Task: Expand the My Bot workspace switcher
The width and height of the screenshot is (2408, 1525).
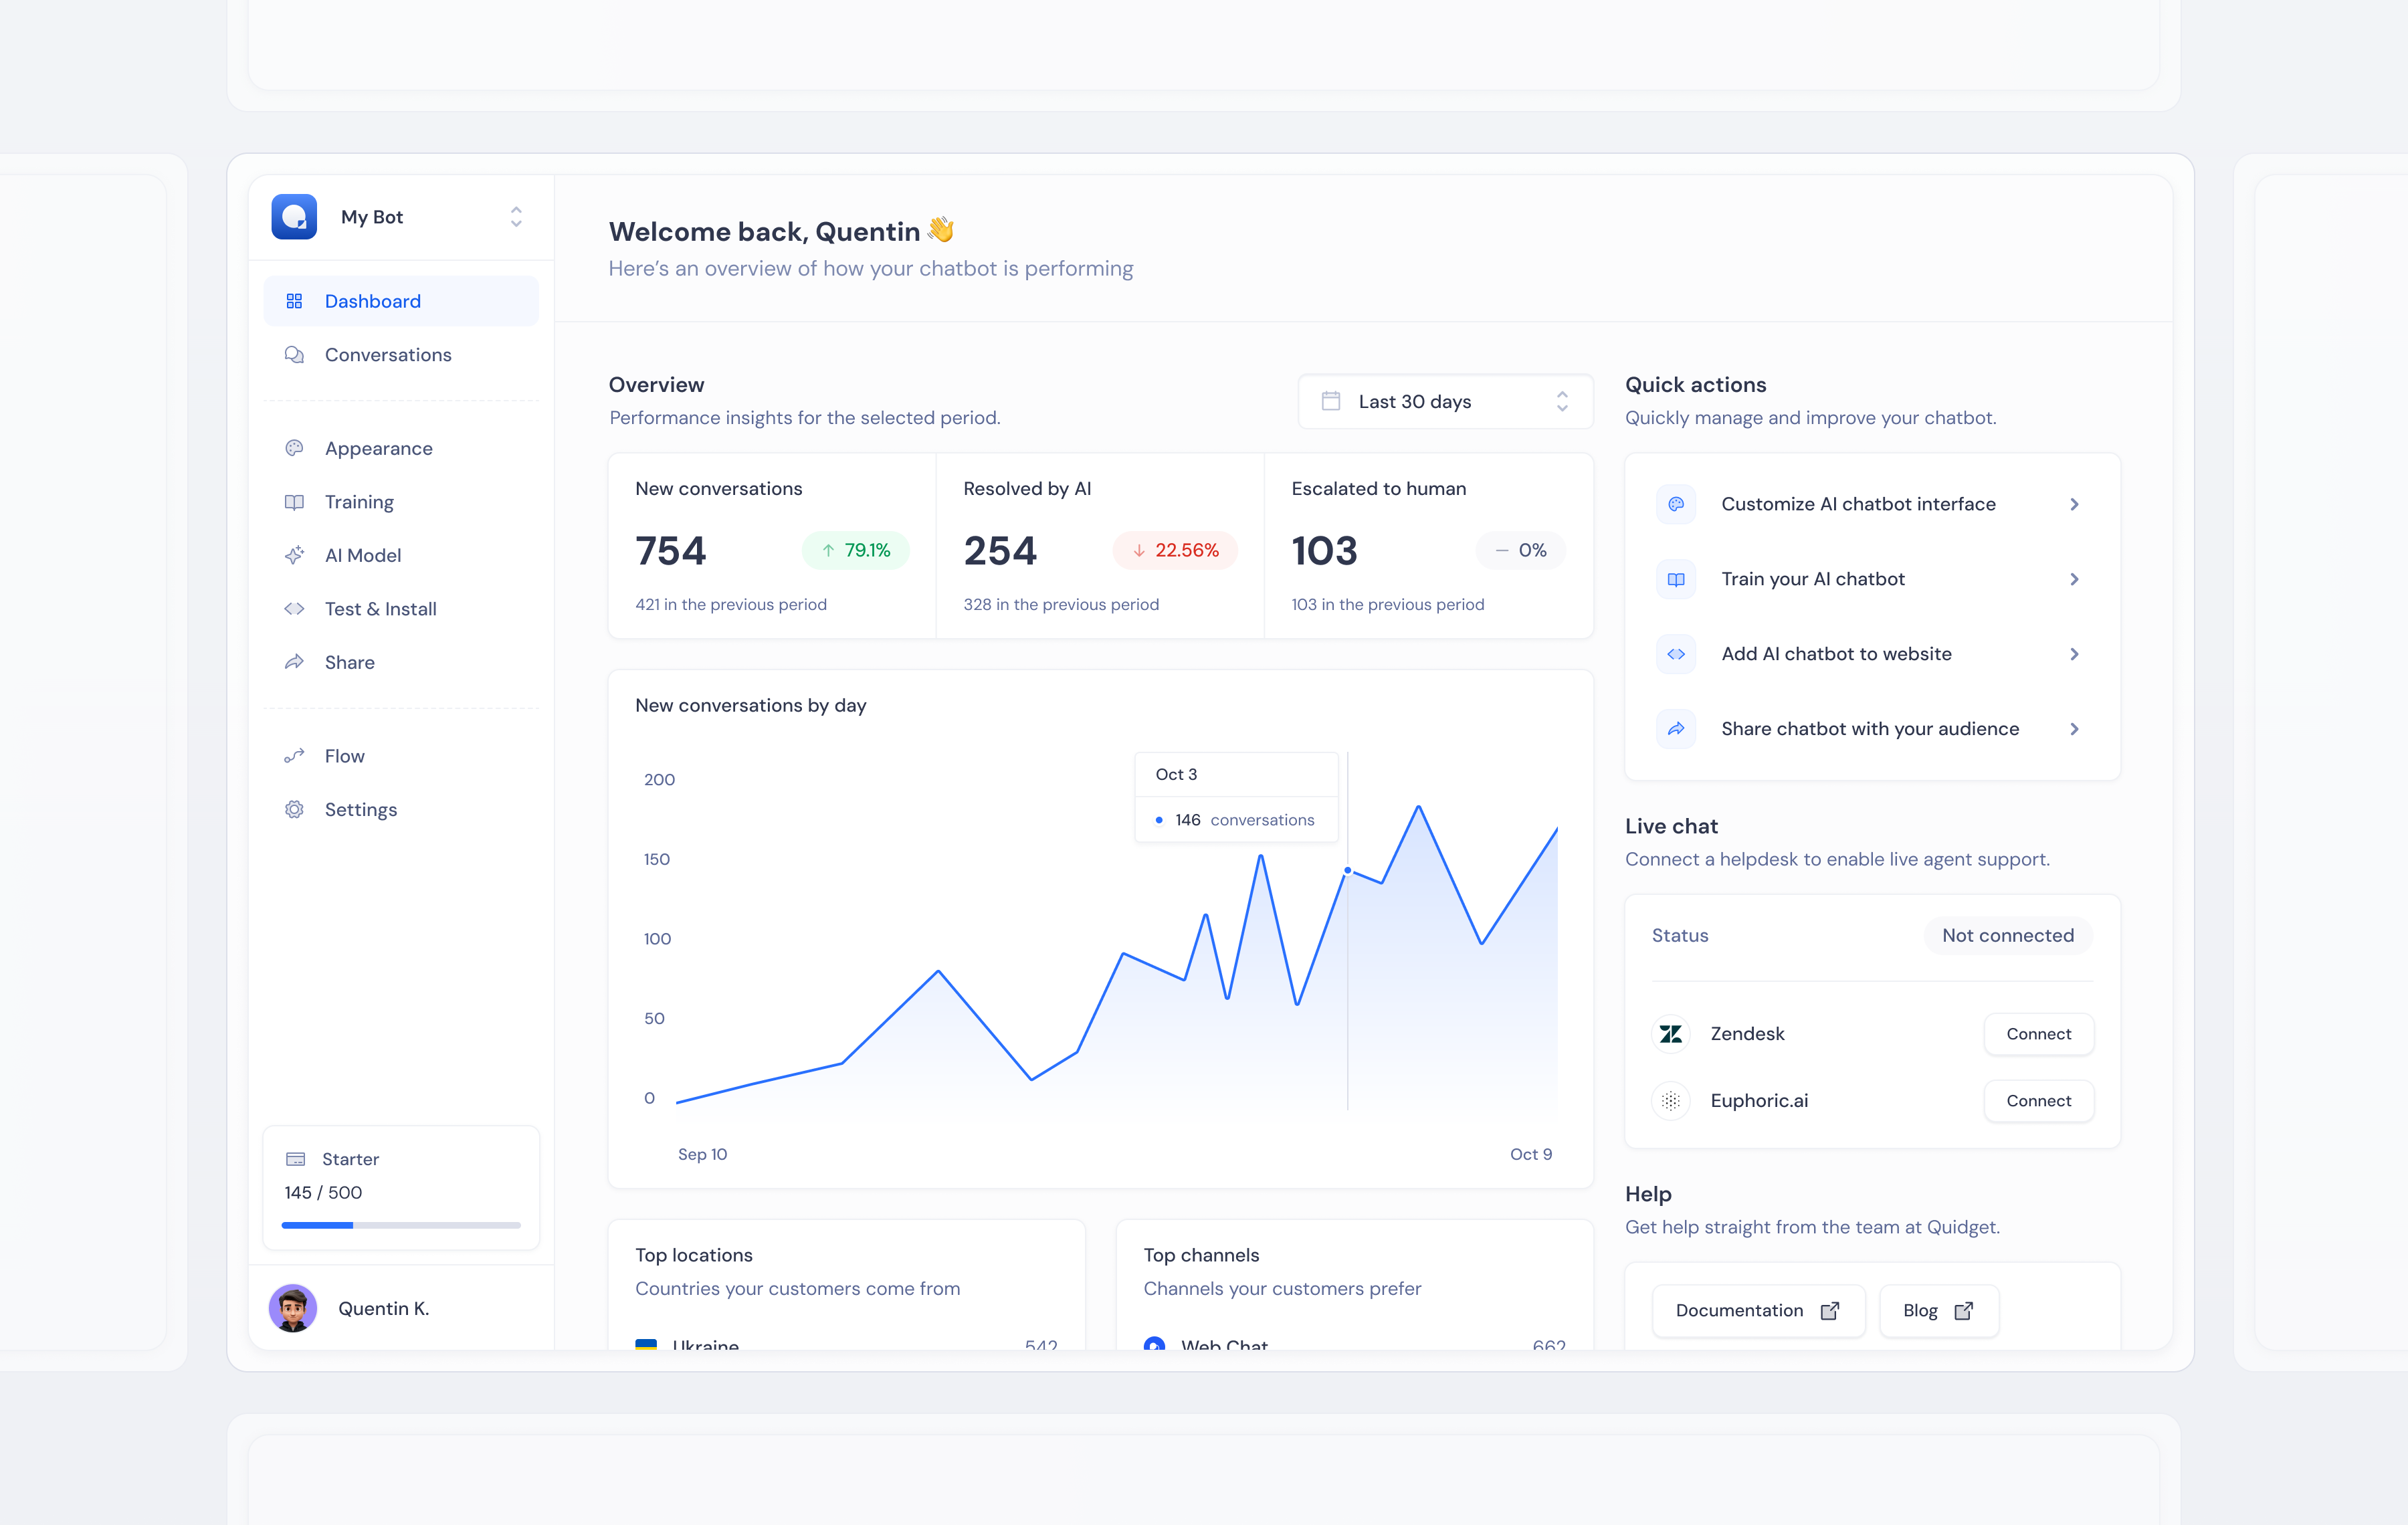Action: [x=515, y=216]
